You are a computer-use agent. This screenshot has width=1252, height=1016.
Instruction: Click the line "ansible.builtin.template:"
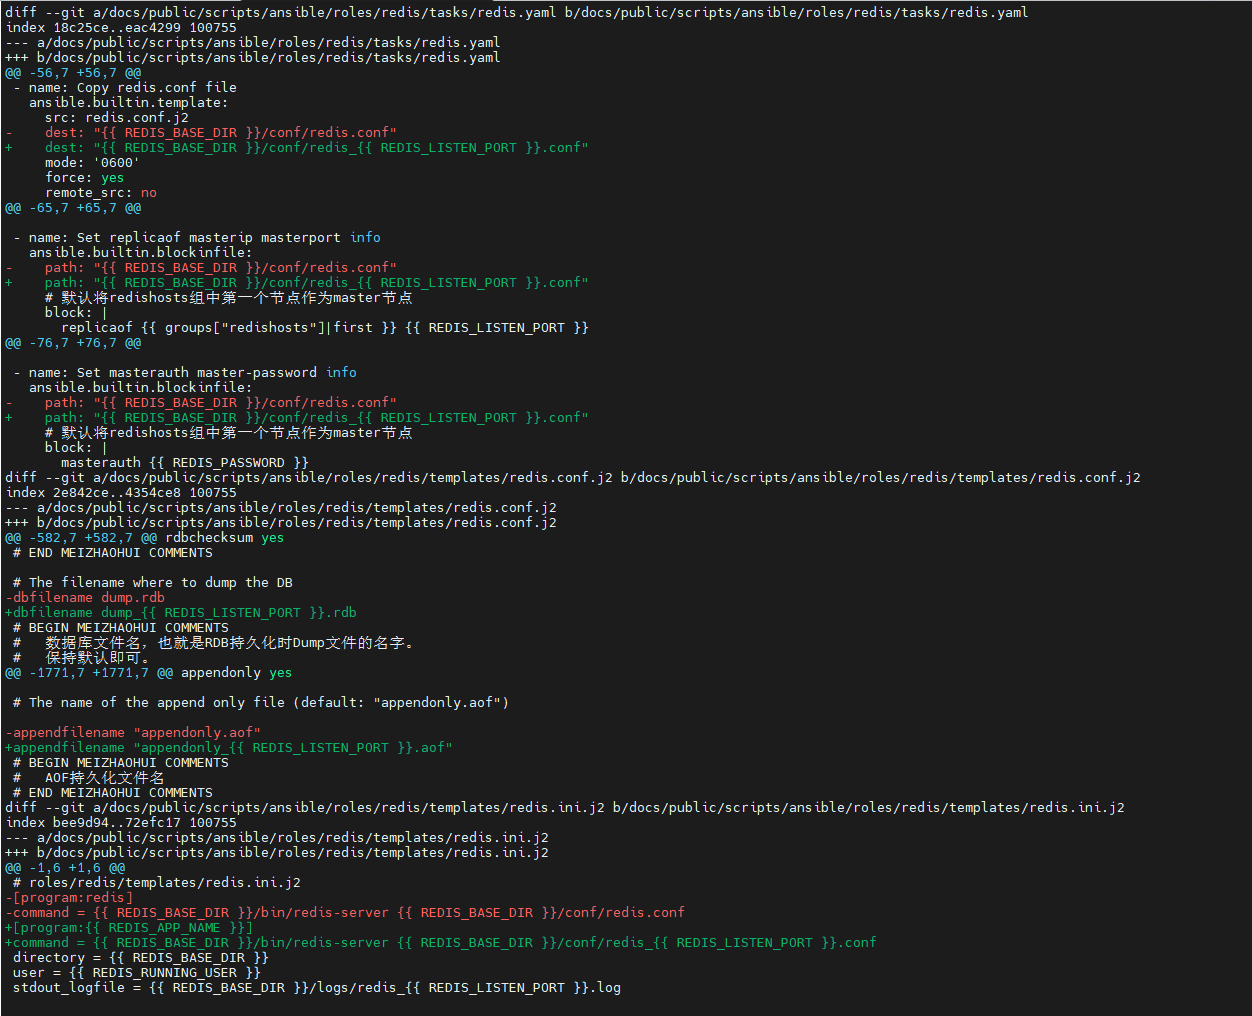[129, 102]
